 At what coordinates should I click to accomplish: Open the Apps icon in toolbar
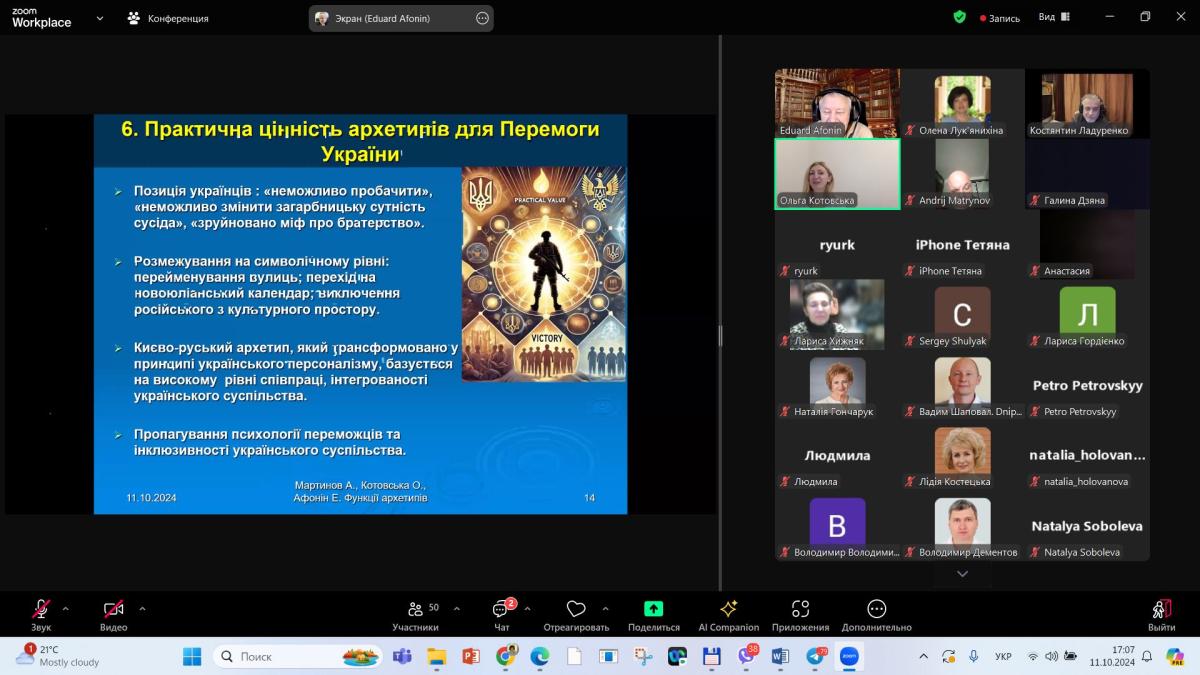tap(800, 609)
